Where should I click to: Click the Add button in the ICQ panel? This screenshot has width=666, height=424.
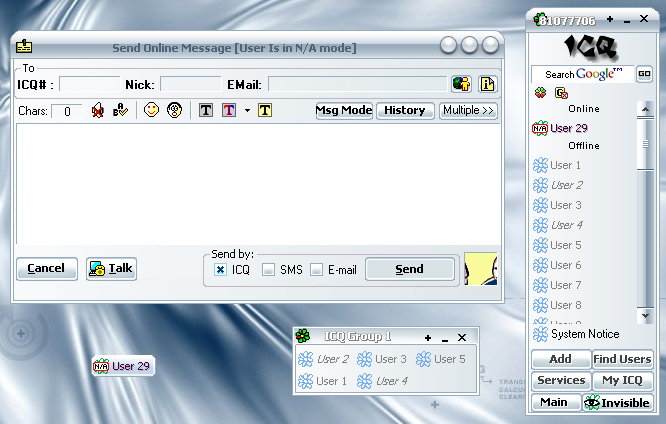tap(561, 359)
